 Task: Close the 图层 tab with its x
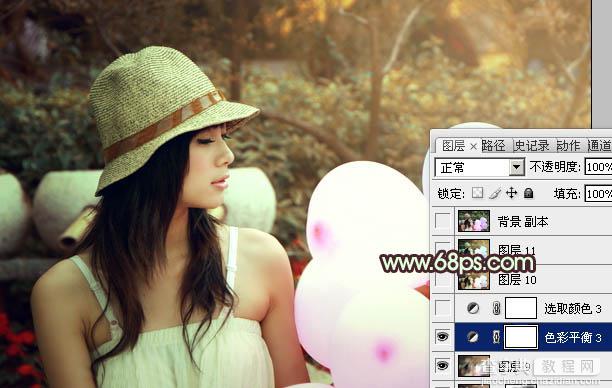[x=473, y=146]
